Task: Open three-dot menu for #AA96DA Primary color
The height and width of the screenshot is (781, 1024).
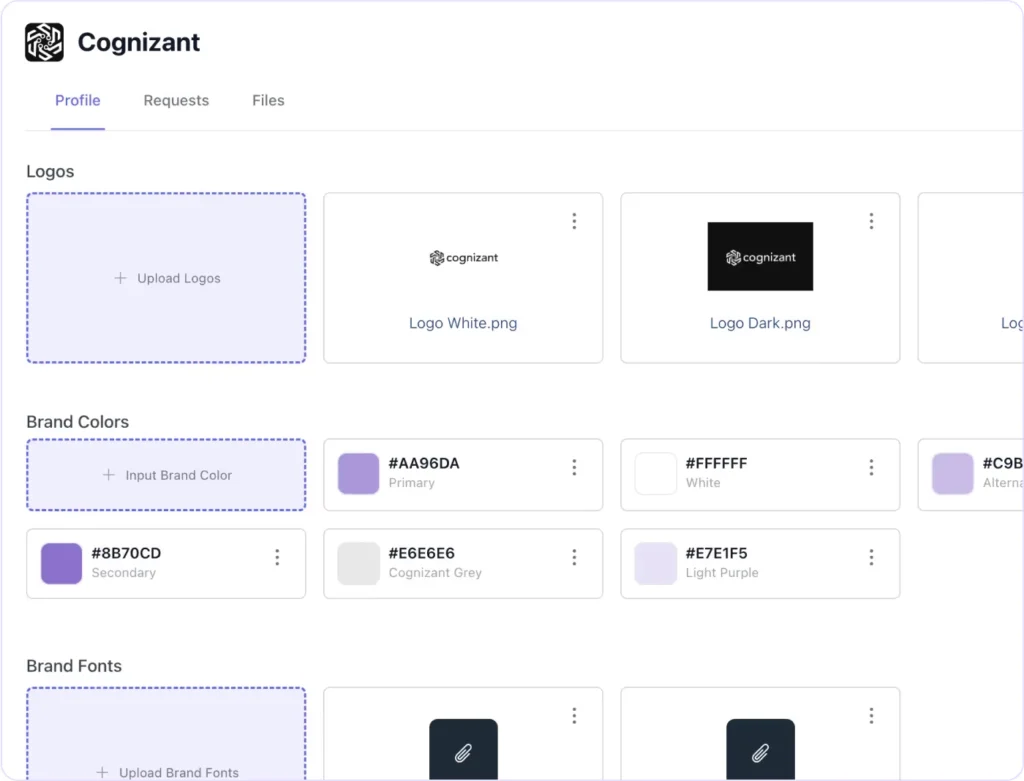Action: point(574,467)
